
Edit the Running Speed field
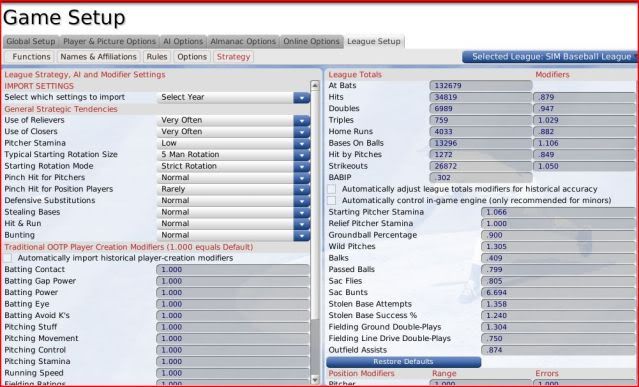tap(233, 373)
